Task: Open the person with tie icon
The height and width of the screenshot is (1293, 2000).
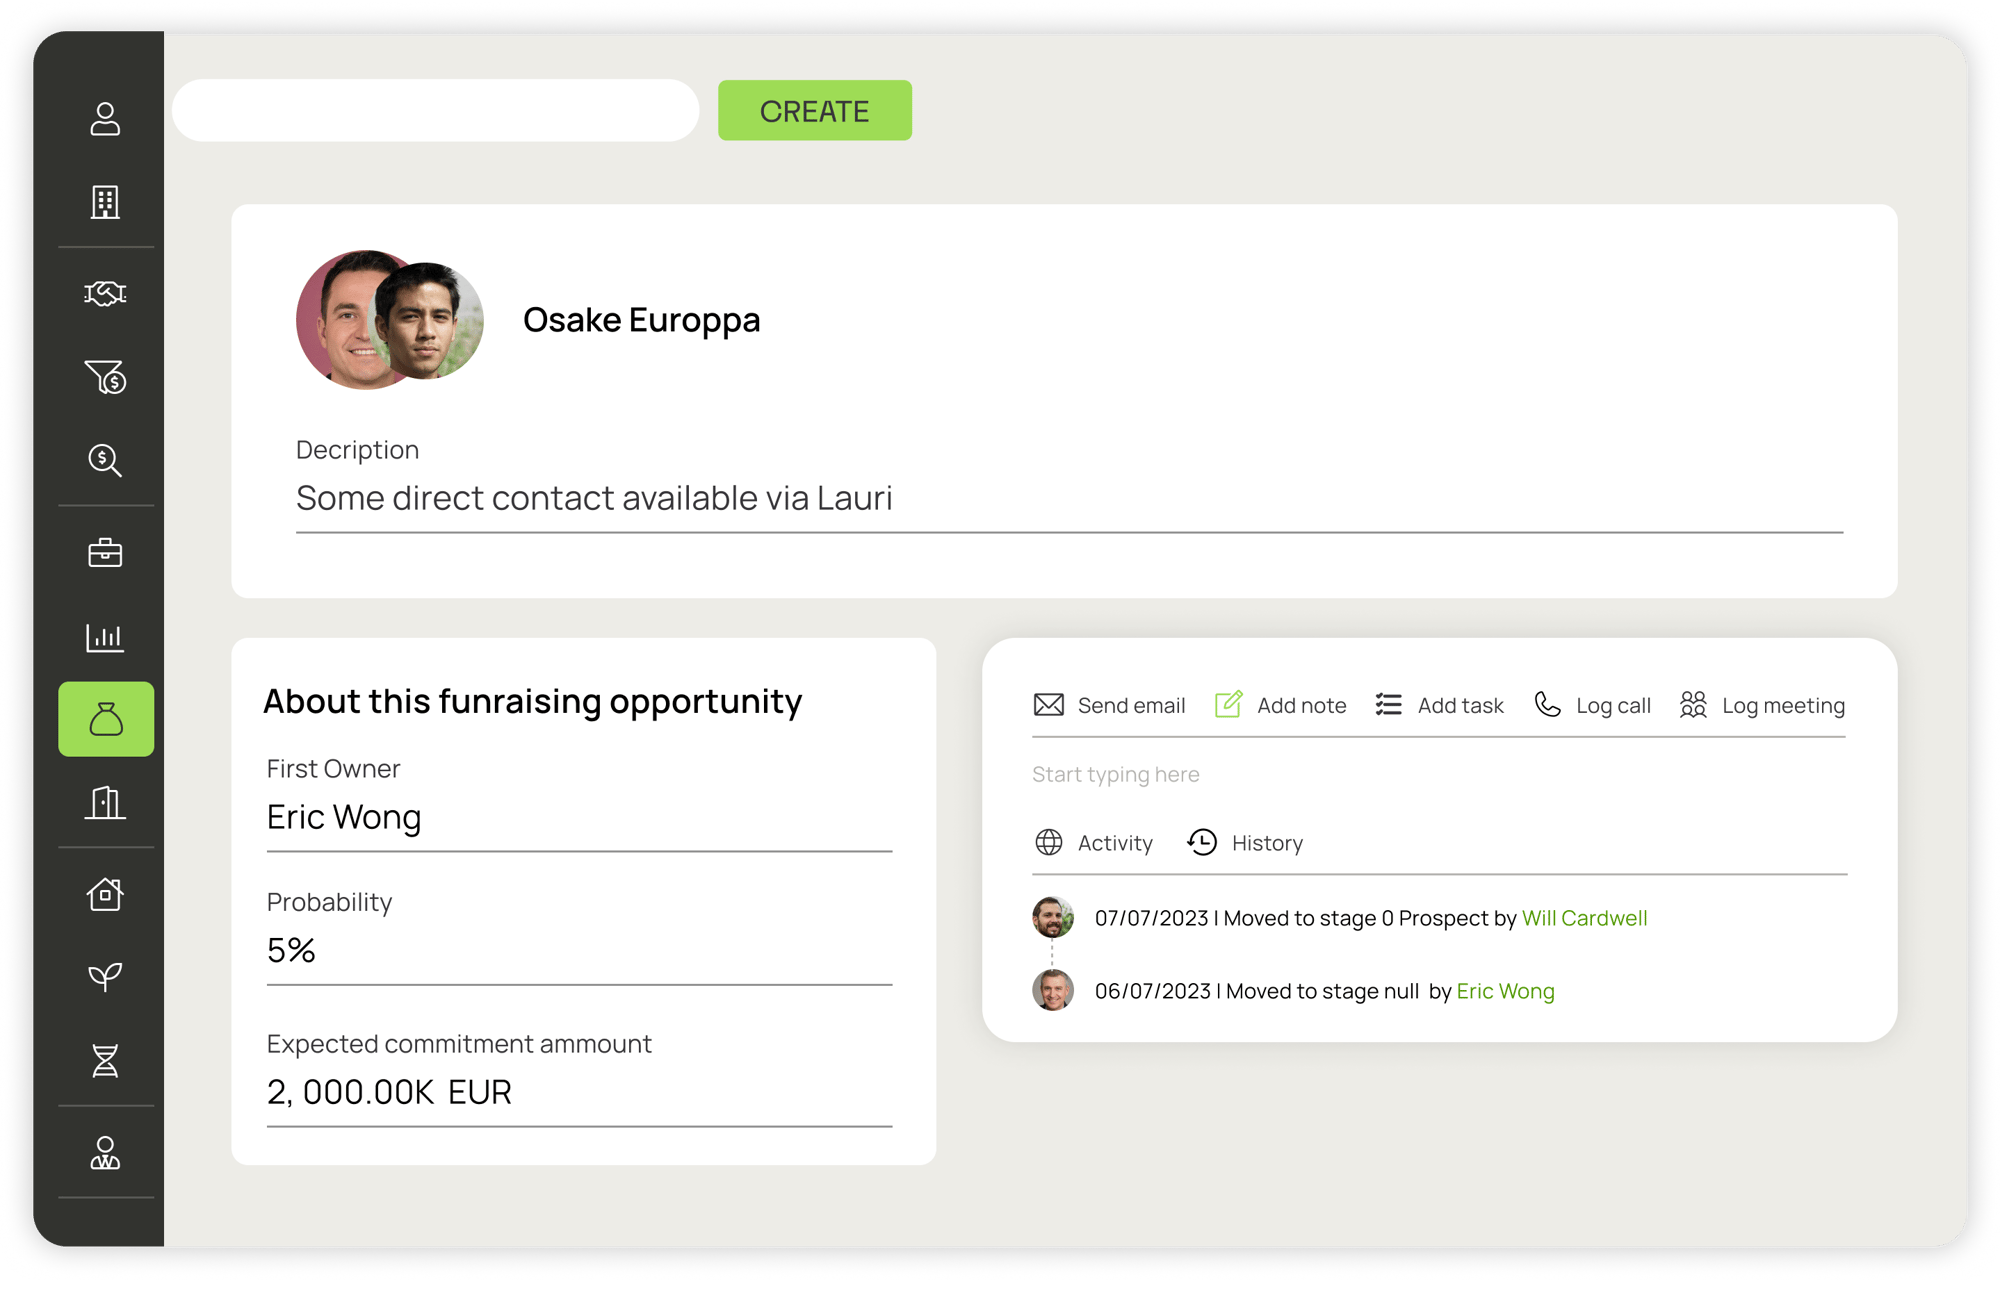Action: click(105, 1152)
